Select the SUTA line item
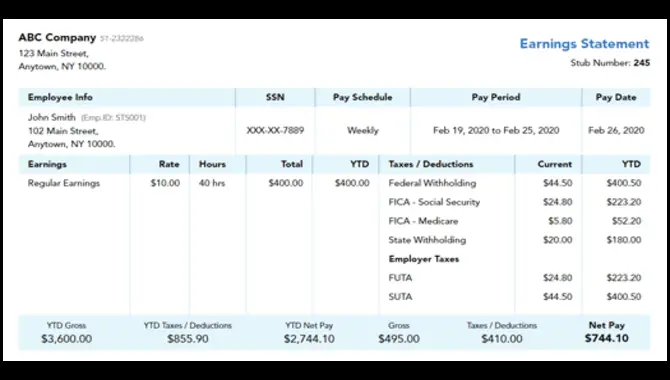This screenshot has width=670, height=380. [400, 297]
